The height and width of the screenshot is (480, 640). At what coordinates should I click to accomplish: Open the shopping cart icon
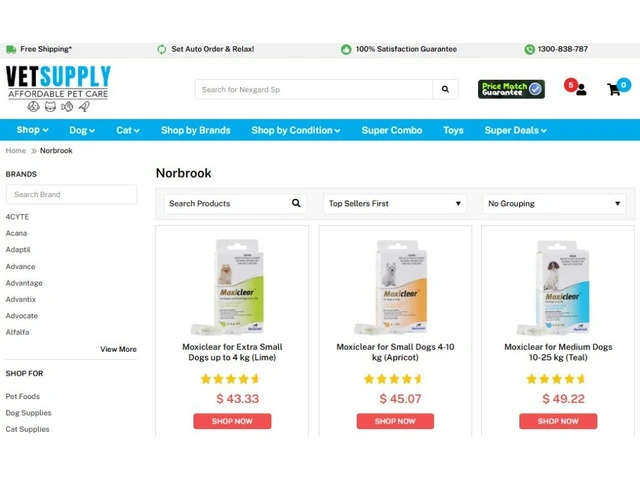[613, 89]
